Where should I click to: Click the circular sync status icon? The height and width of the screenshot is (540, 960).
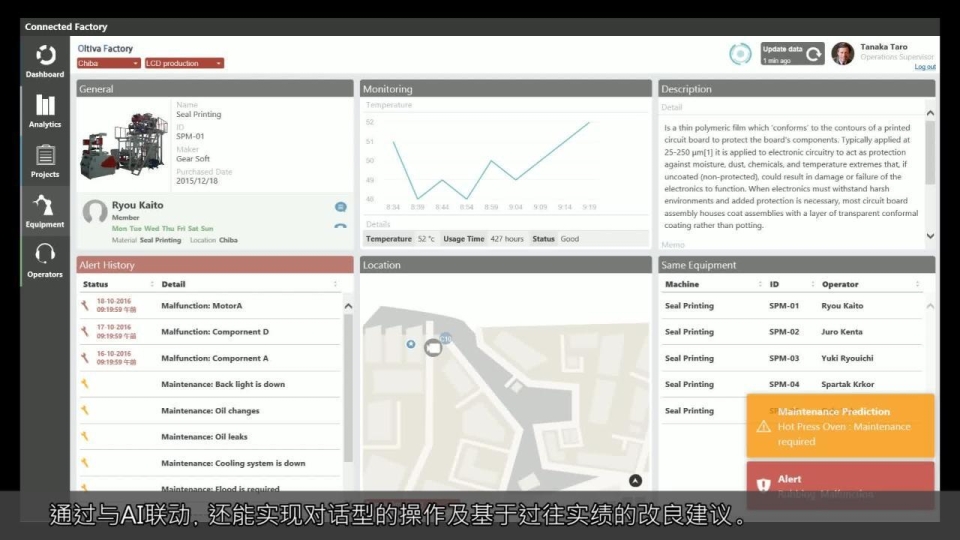coord(740,54)
